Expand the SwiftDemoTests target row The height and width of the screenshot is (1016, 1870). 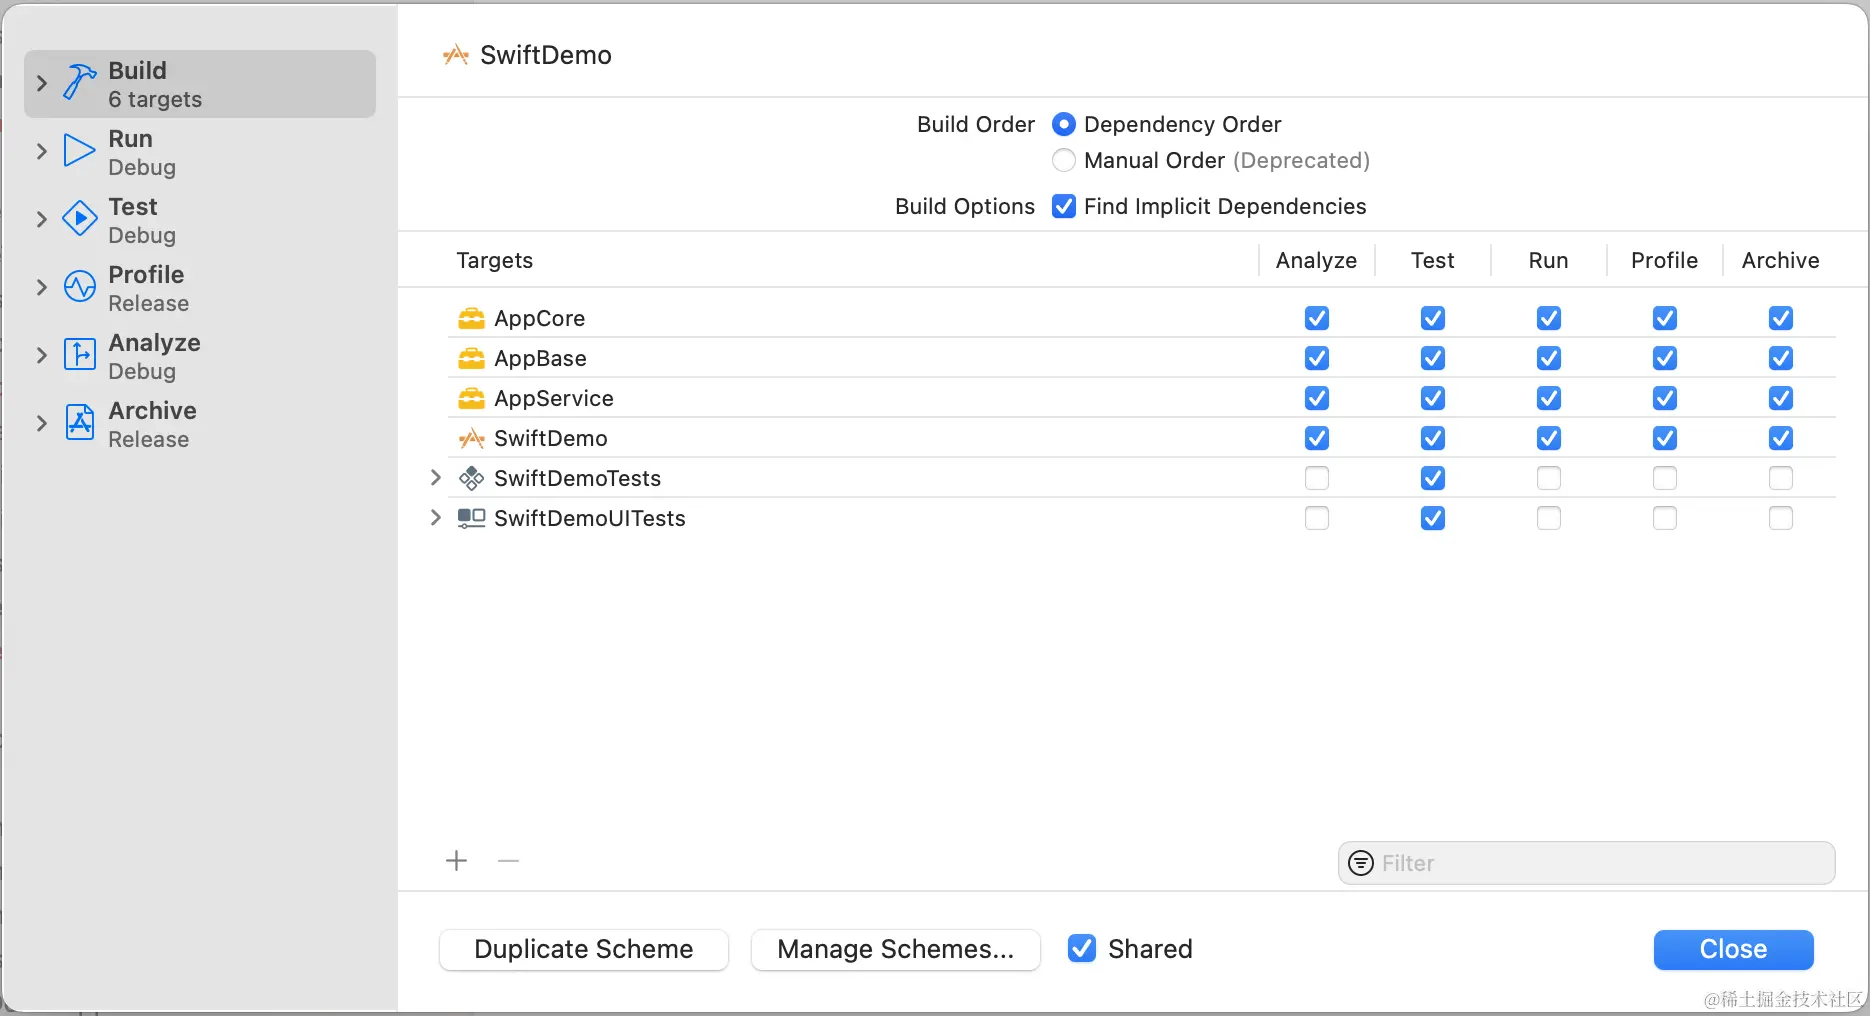click(x=435, y=478)
